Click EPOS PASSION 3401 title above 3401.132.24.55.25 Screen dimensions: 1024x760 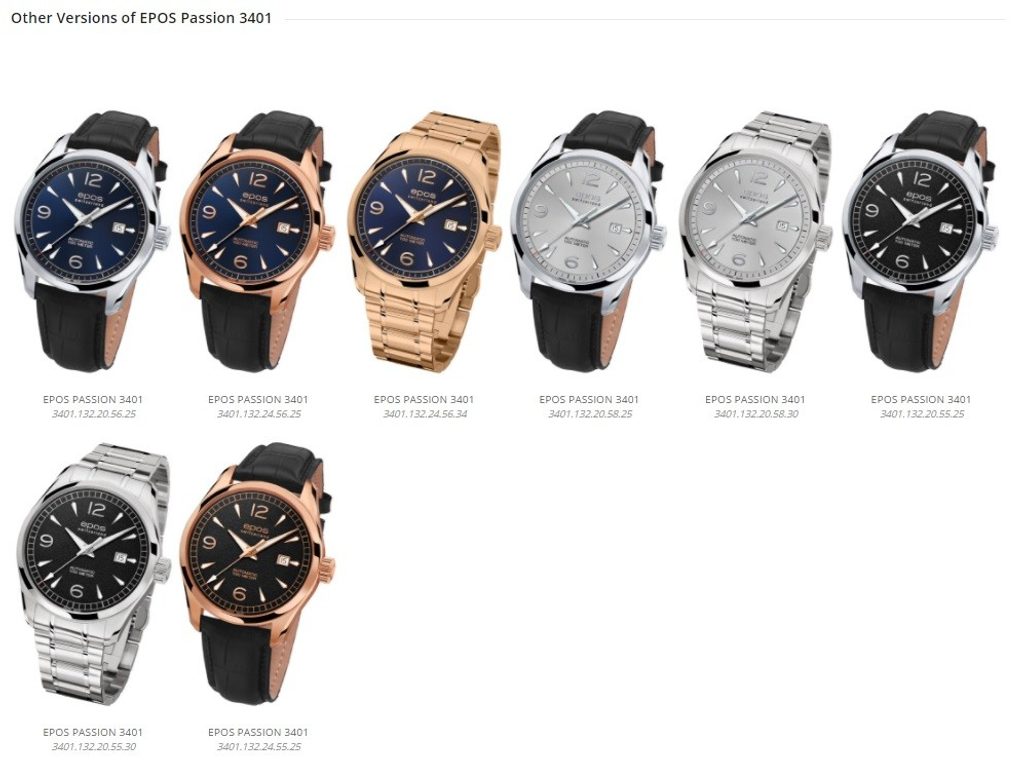[x=258, y=733]
